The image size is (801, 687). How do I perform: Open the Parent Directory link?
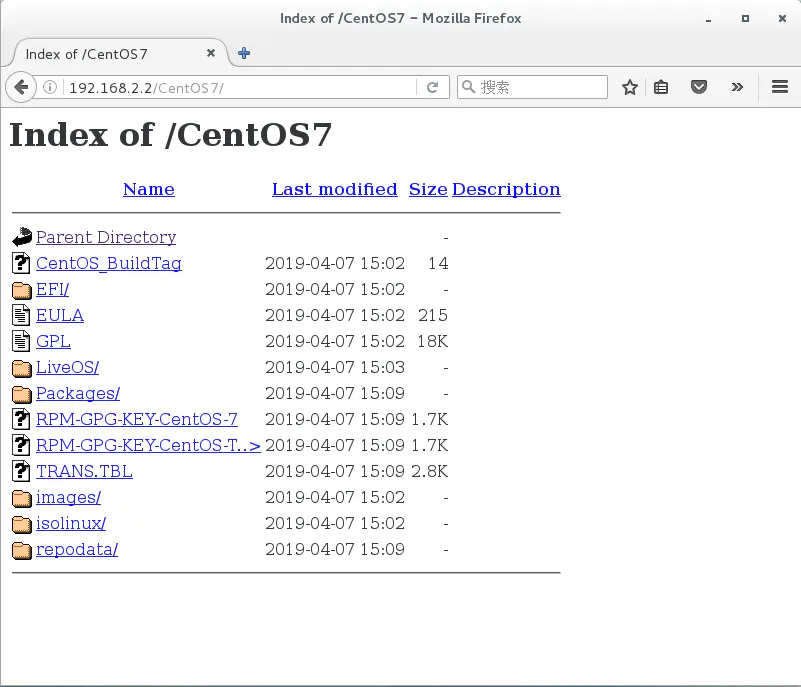click(106, 237)
